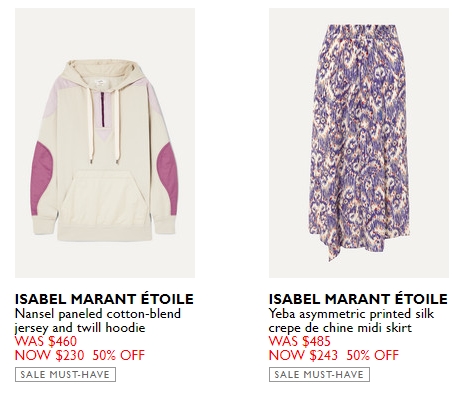Select the hoodie's SALE MUST-HAVE badge
This screenshot has width=456, height=394.
click(x=65, y=374)
